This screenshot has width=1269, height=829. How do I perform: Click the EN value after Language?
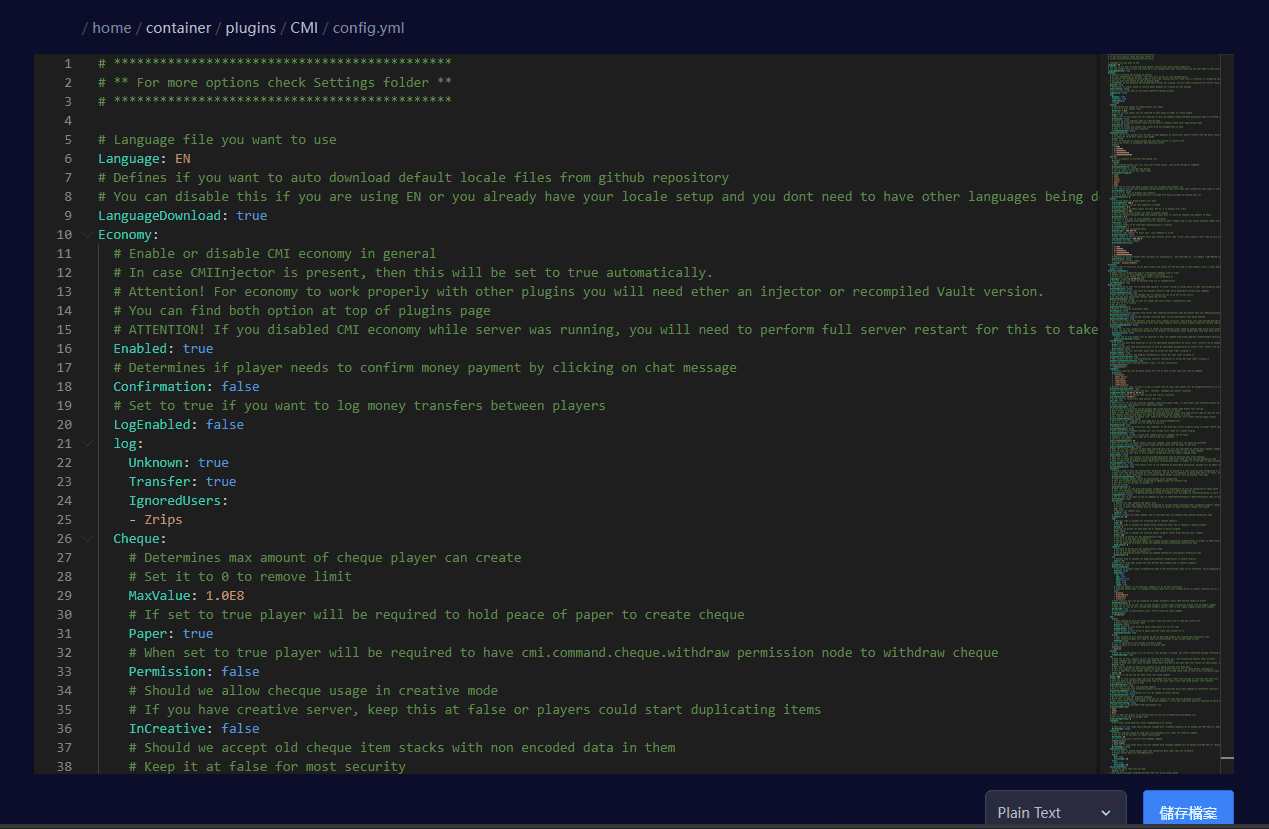[182, 159]
